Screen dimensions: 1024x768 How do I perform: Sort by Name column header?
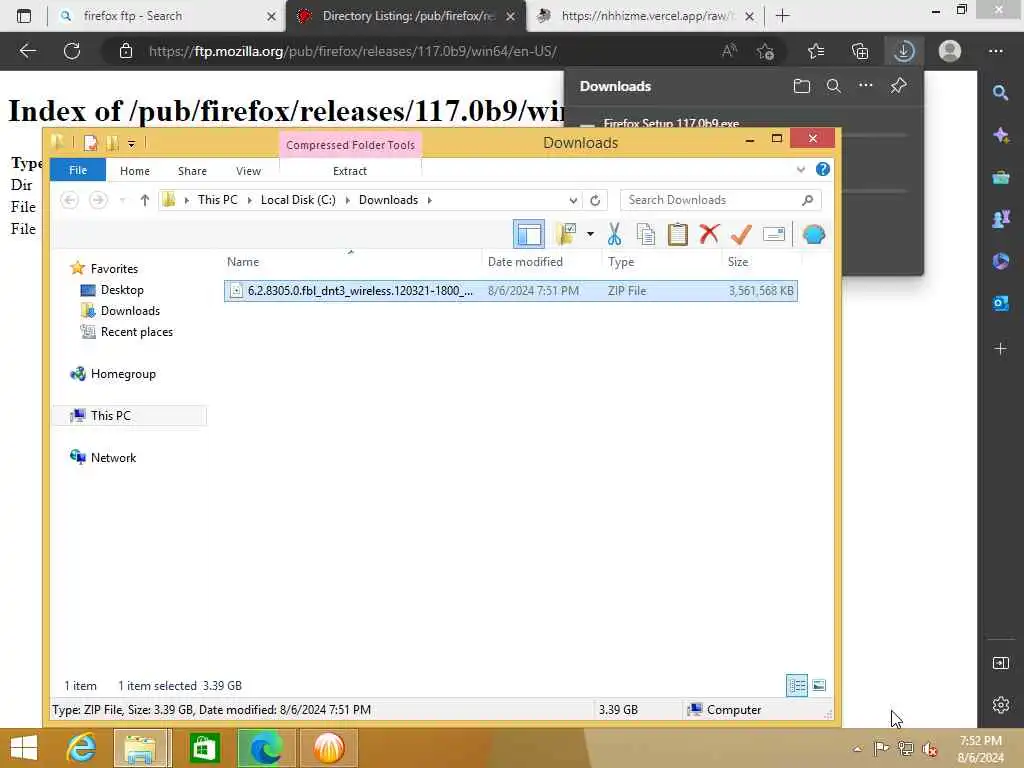(242, 261)
